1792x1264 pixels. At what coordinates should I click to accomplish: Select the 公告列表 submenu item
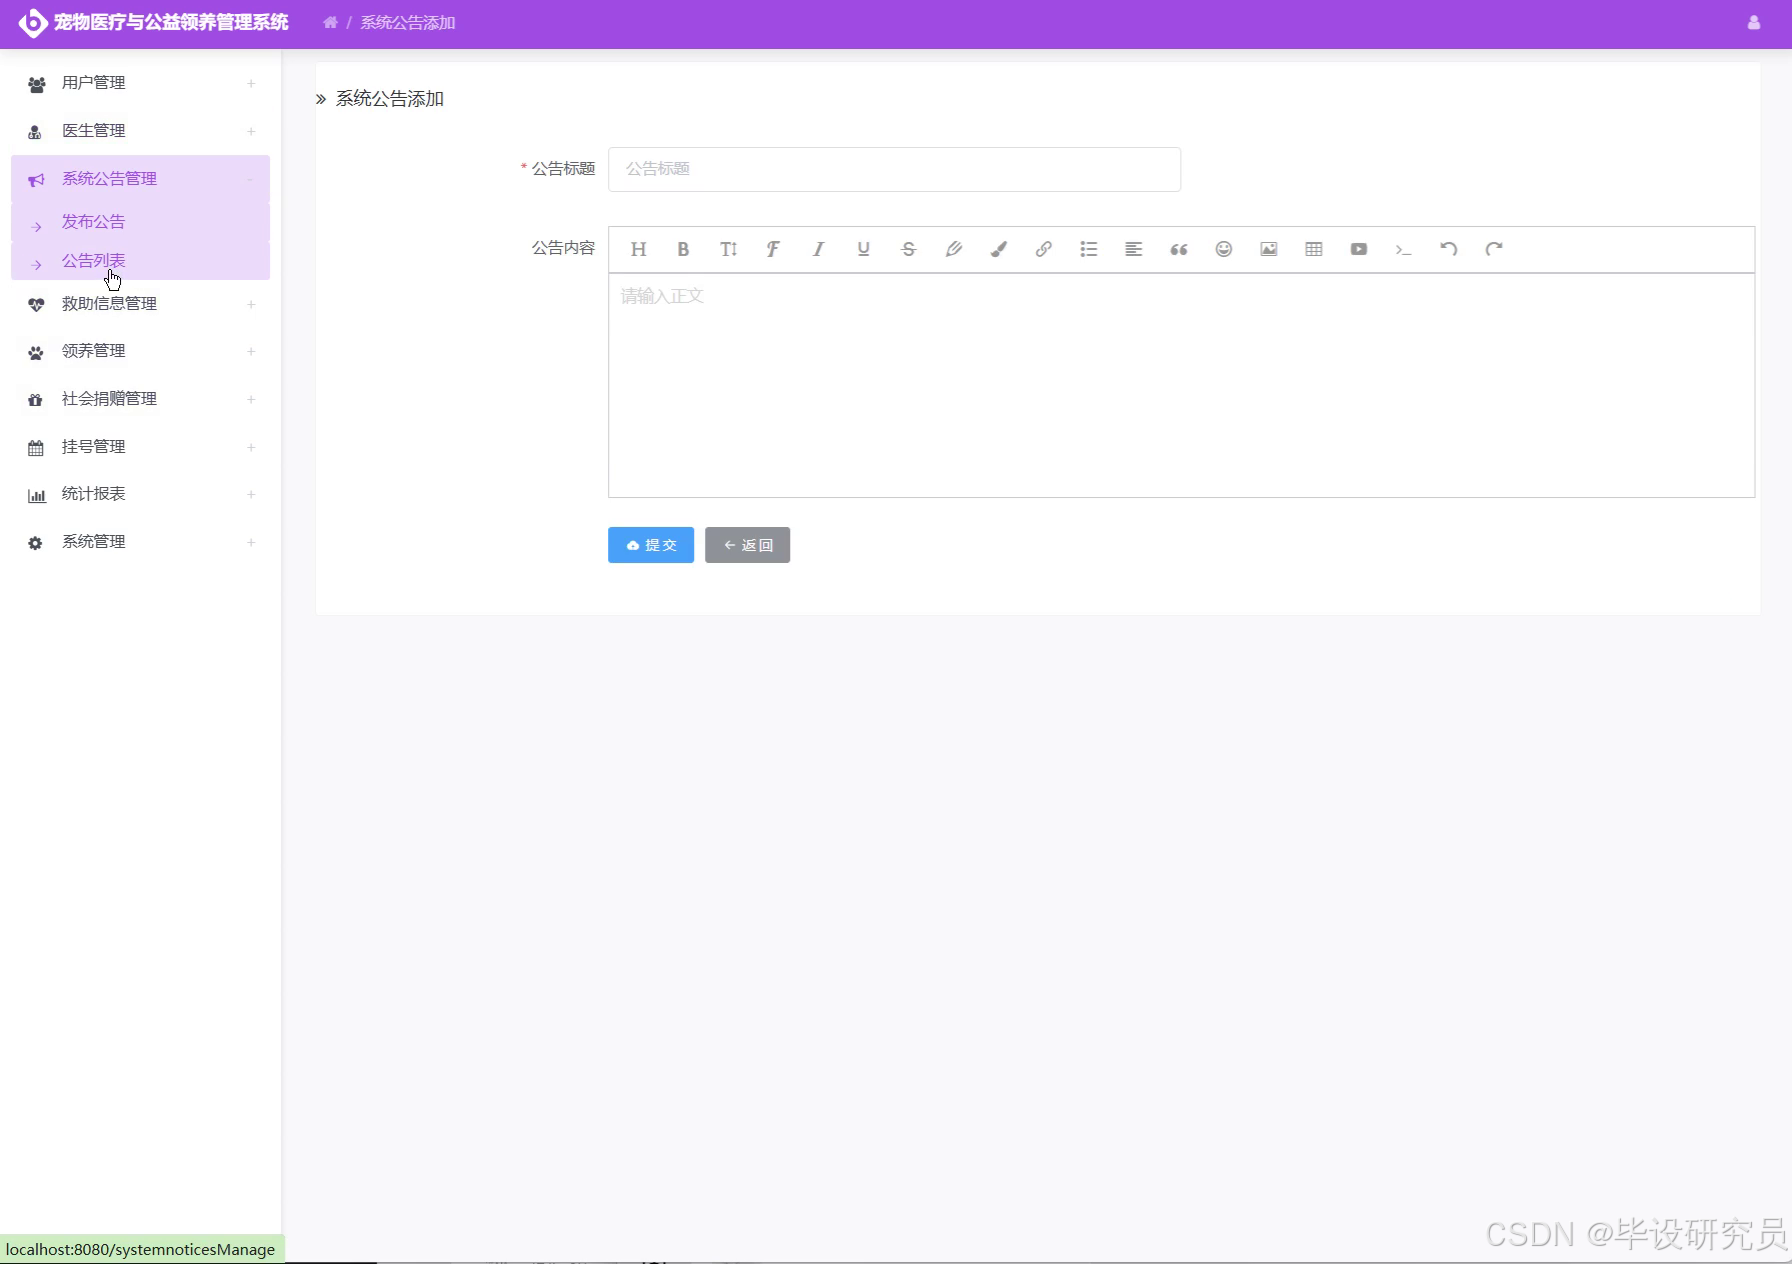140,261
